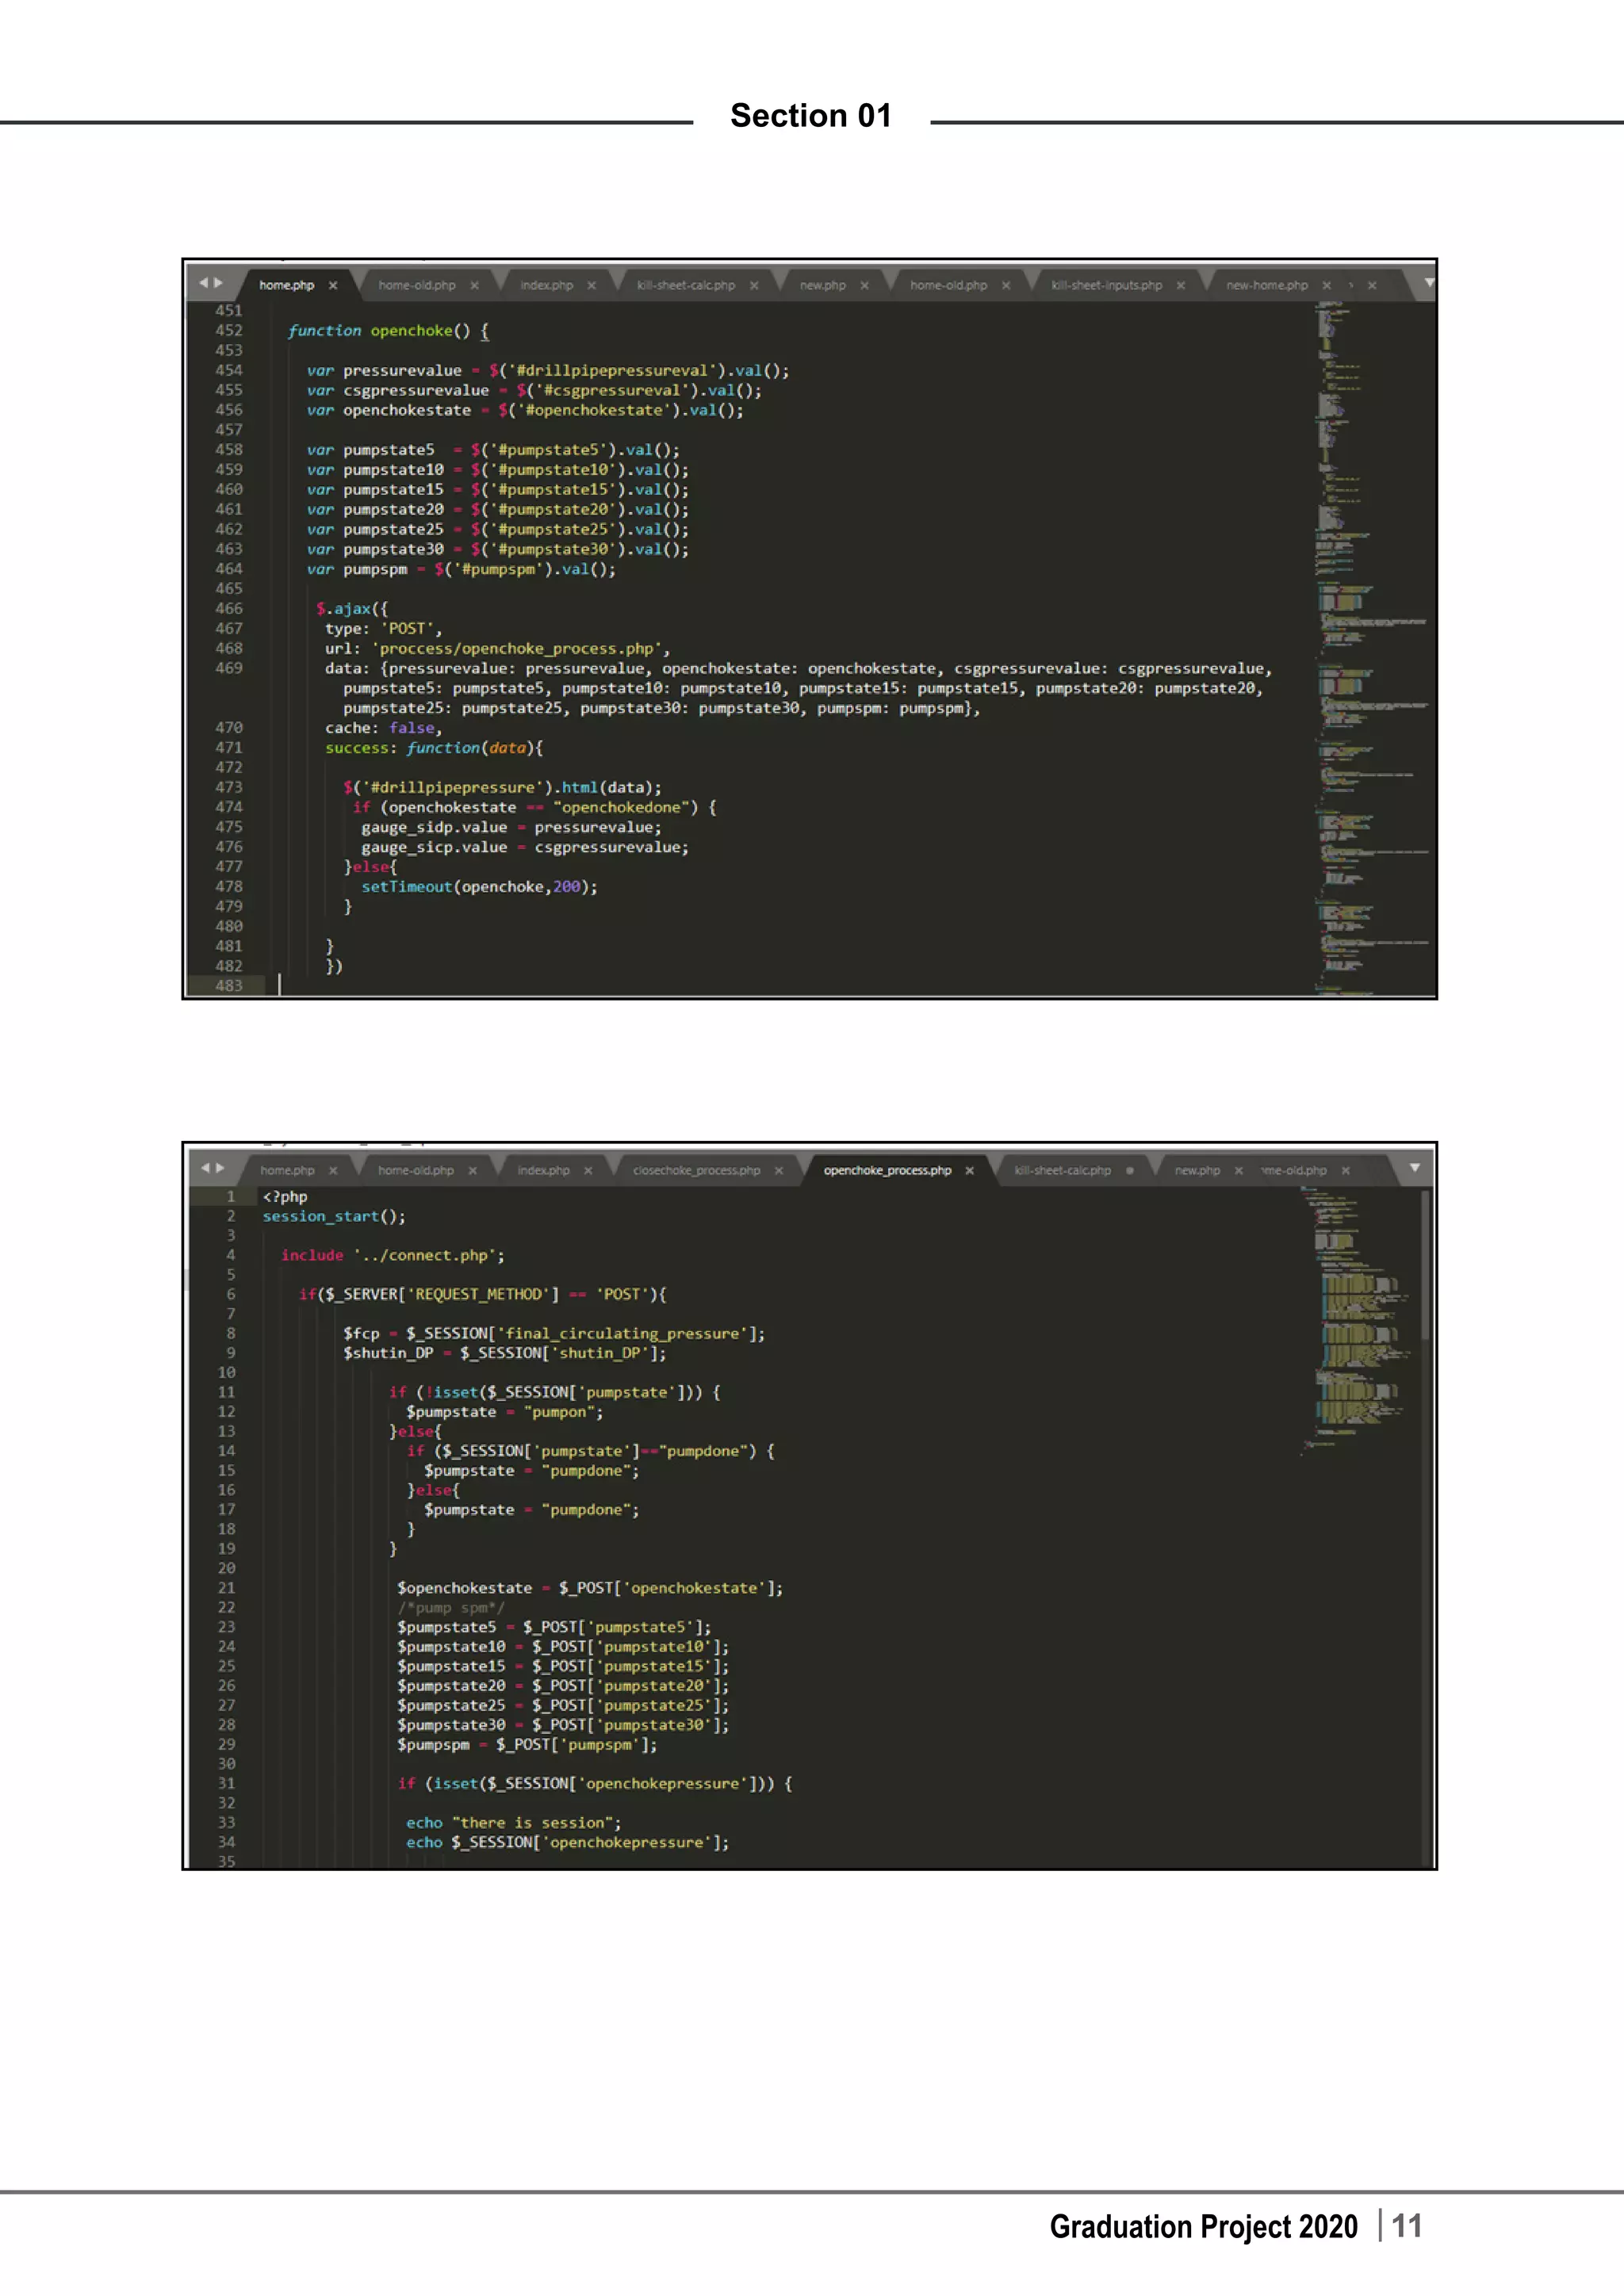
Task: Switch to kill-sheet-calc.php tab in top editor
Action: click(685, 285)
